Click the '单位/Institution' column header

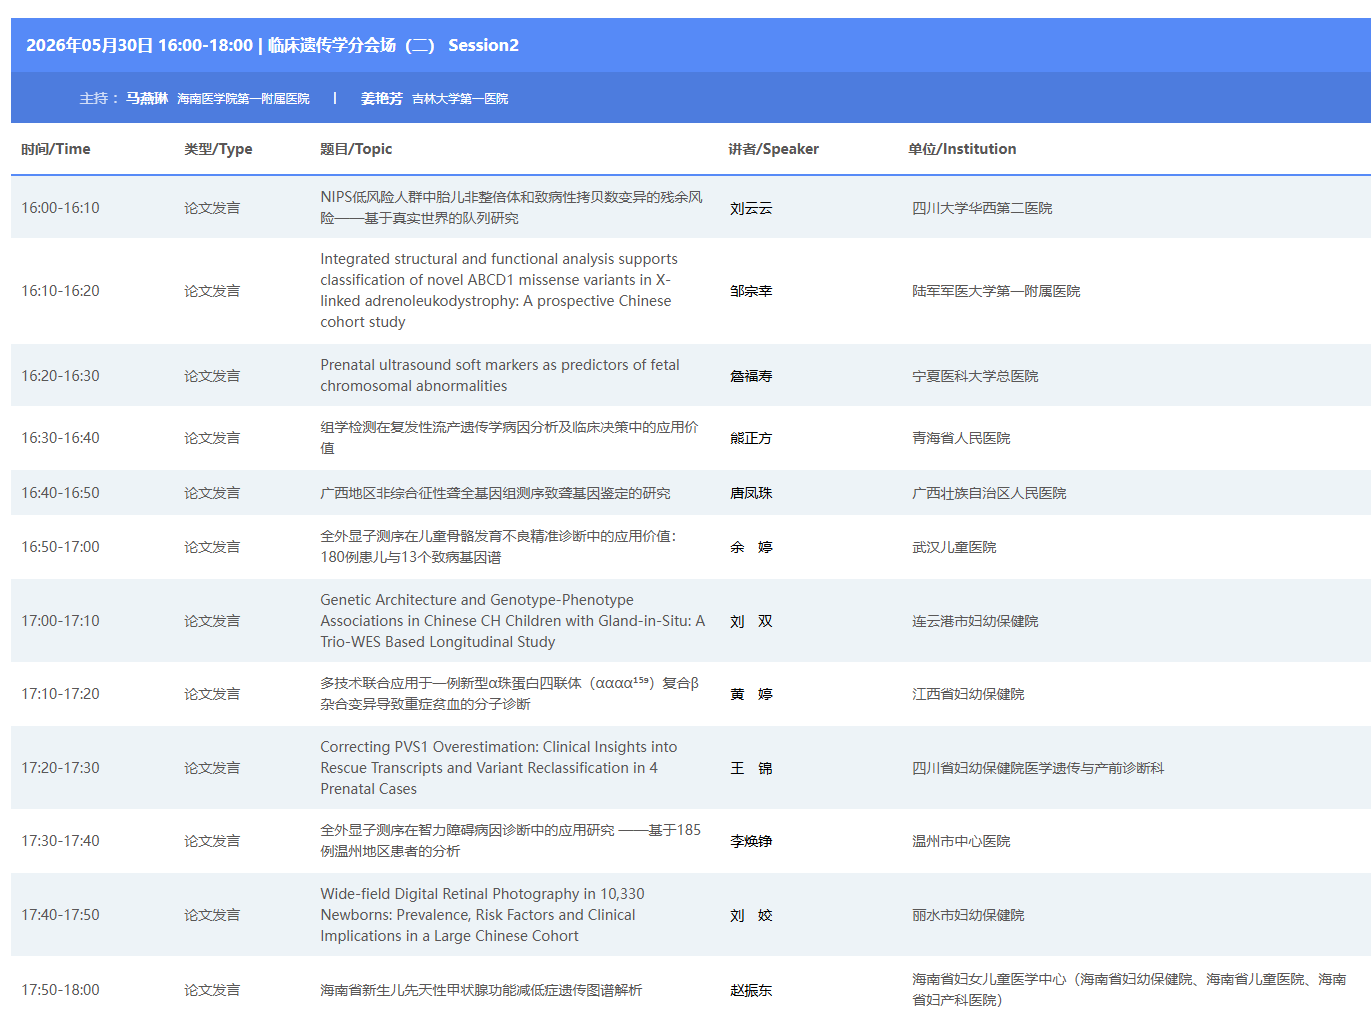click(x=962, y=149)
